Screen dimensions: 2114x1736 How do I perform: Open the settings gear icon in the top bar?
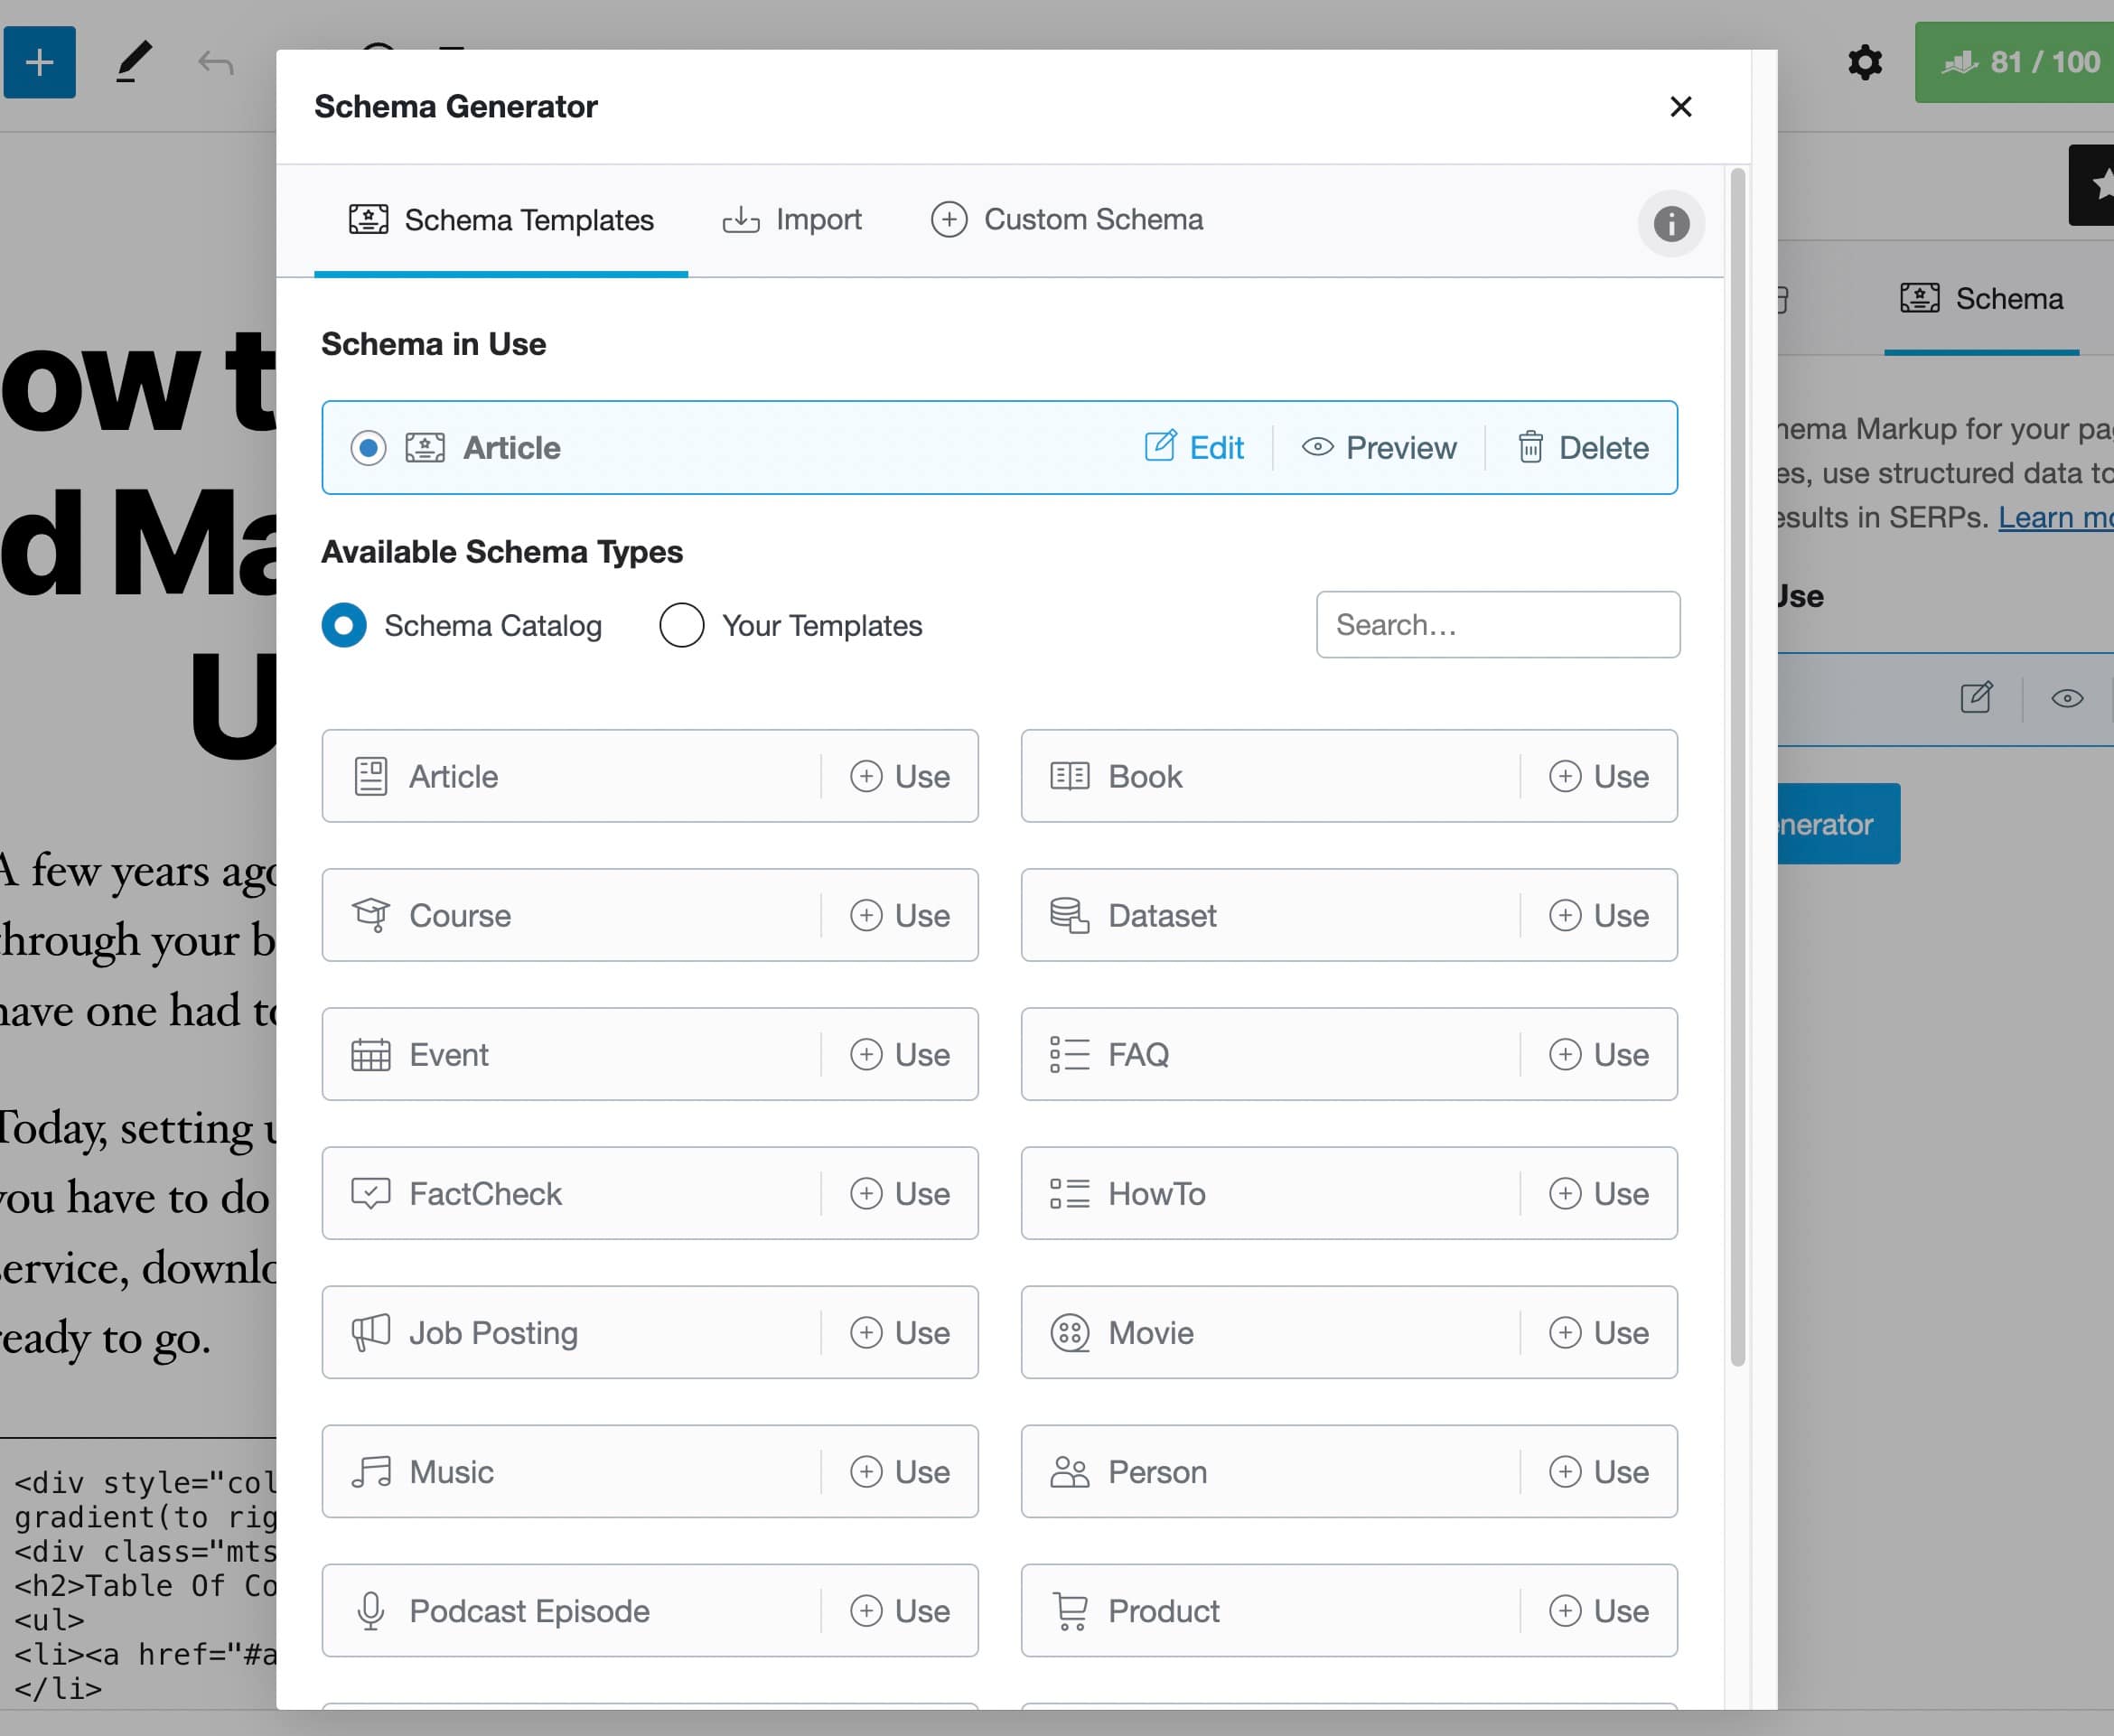(1864, 62)
